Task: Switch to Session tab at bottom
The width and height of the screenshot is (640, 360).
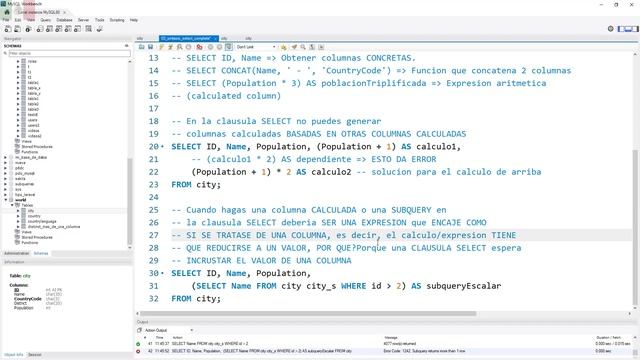Action: click(35, 355)
